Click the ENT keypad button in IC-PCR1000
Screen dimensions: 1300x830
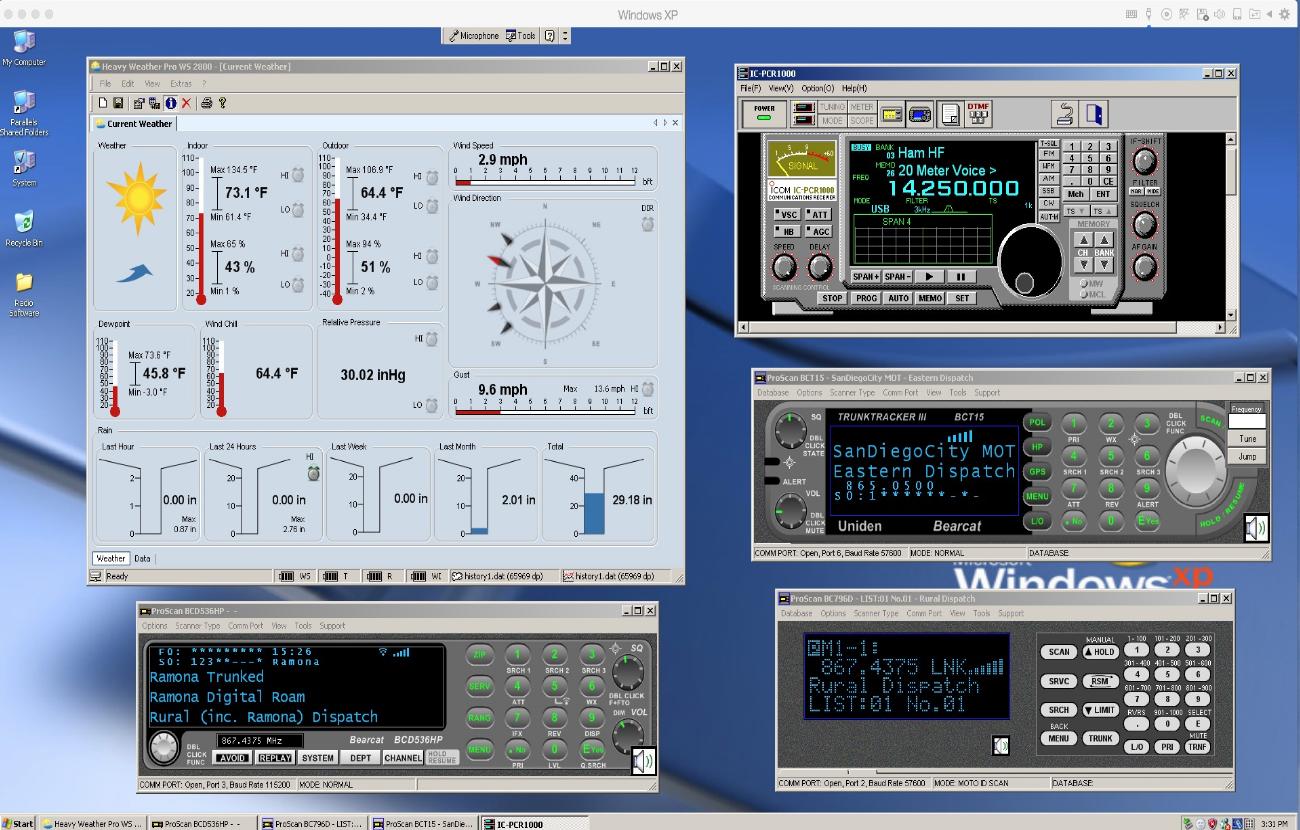(x=1103, y=194)
